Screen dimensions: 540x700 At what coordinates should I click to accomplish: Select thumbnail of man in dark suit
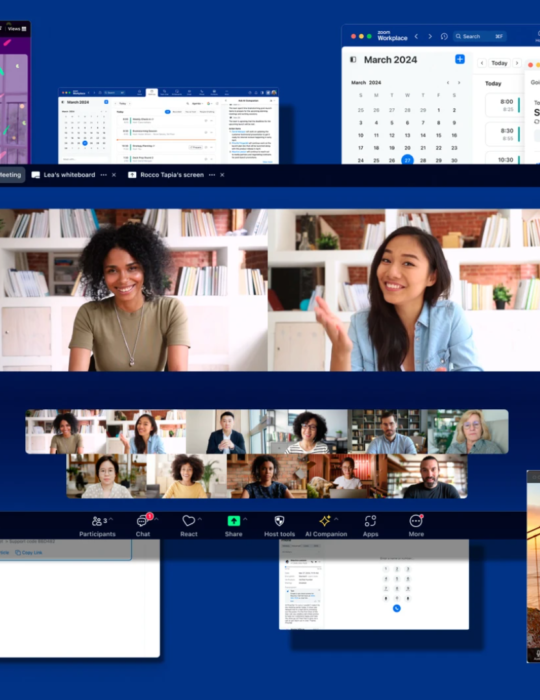[226, 432]
